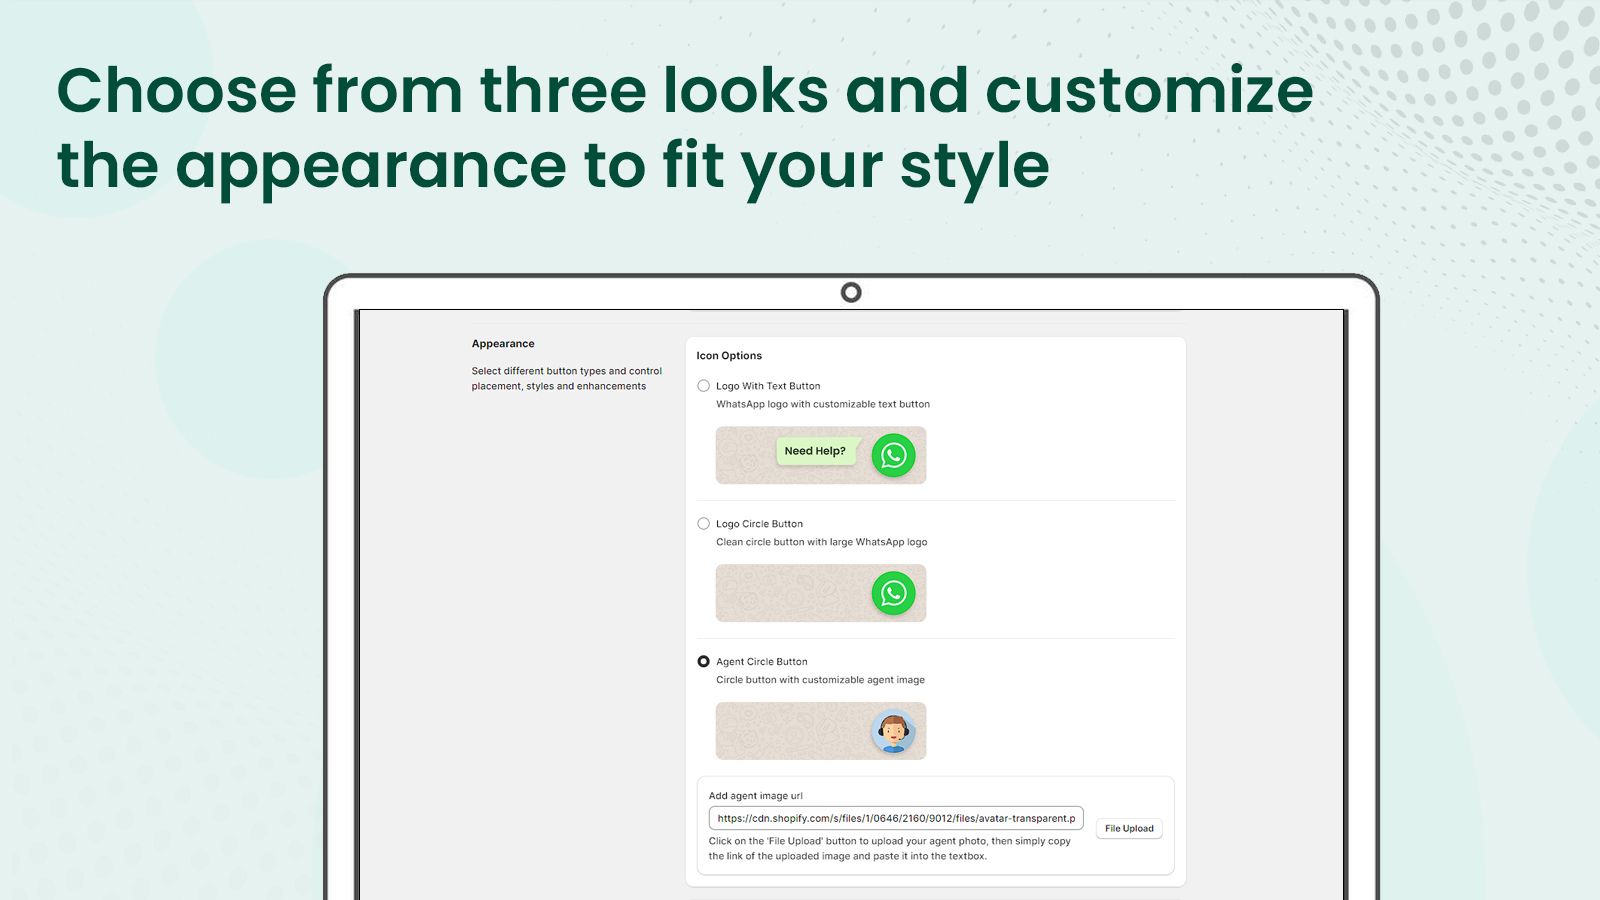1600x900 pixels.
Task: Click the 'Logo With Text Button' label text
Action: coord(768,386)
